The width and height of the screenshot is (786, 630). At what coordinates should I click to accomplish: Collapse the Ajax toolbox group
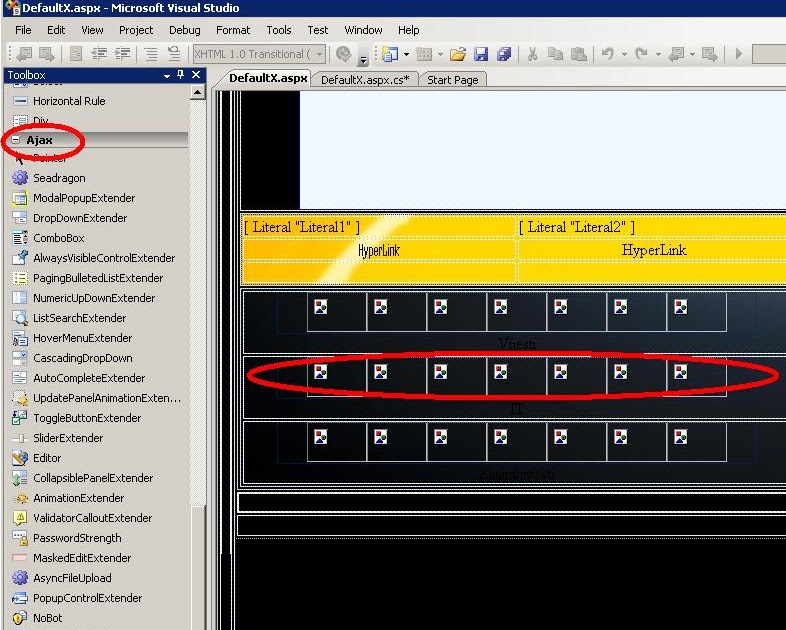click(16, 140)
